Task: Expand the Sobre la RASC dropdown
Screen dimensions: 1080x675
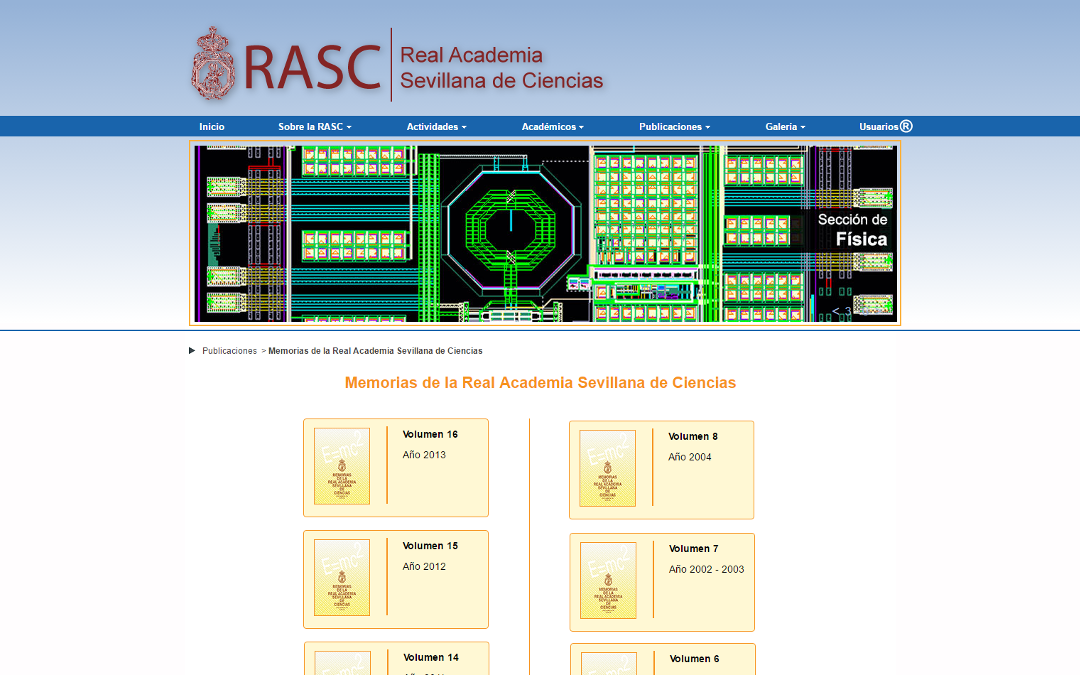Action: coord(315,127)
